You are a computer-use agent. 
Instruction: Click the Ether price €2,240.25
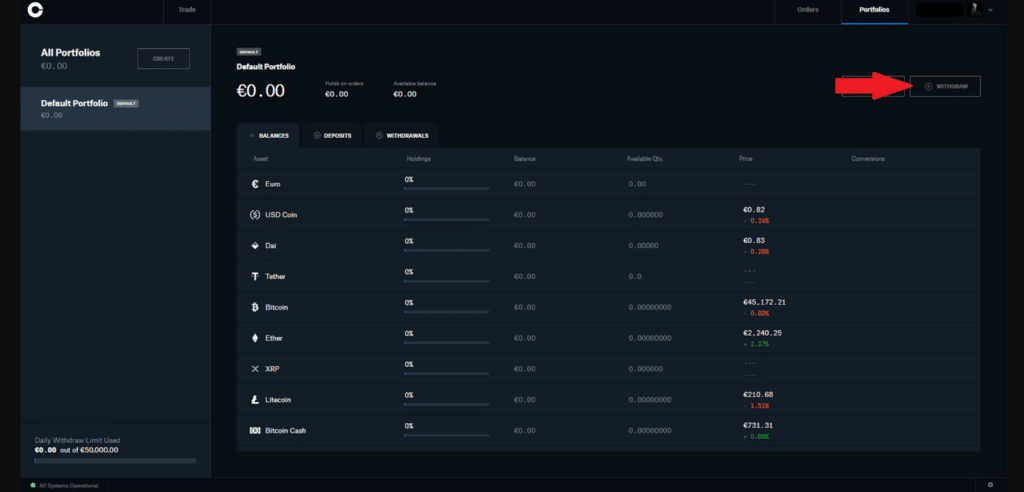762,333
